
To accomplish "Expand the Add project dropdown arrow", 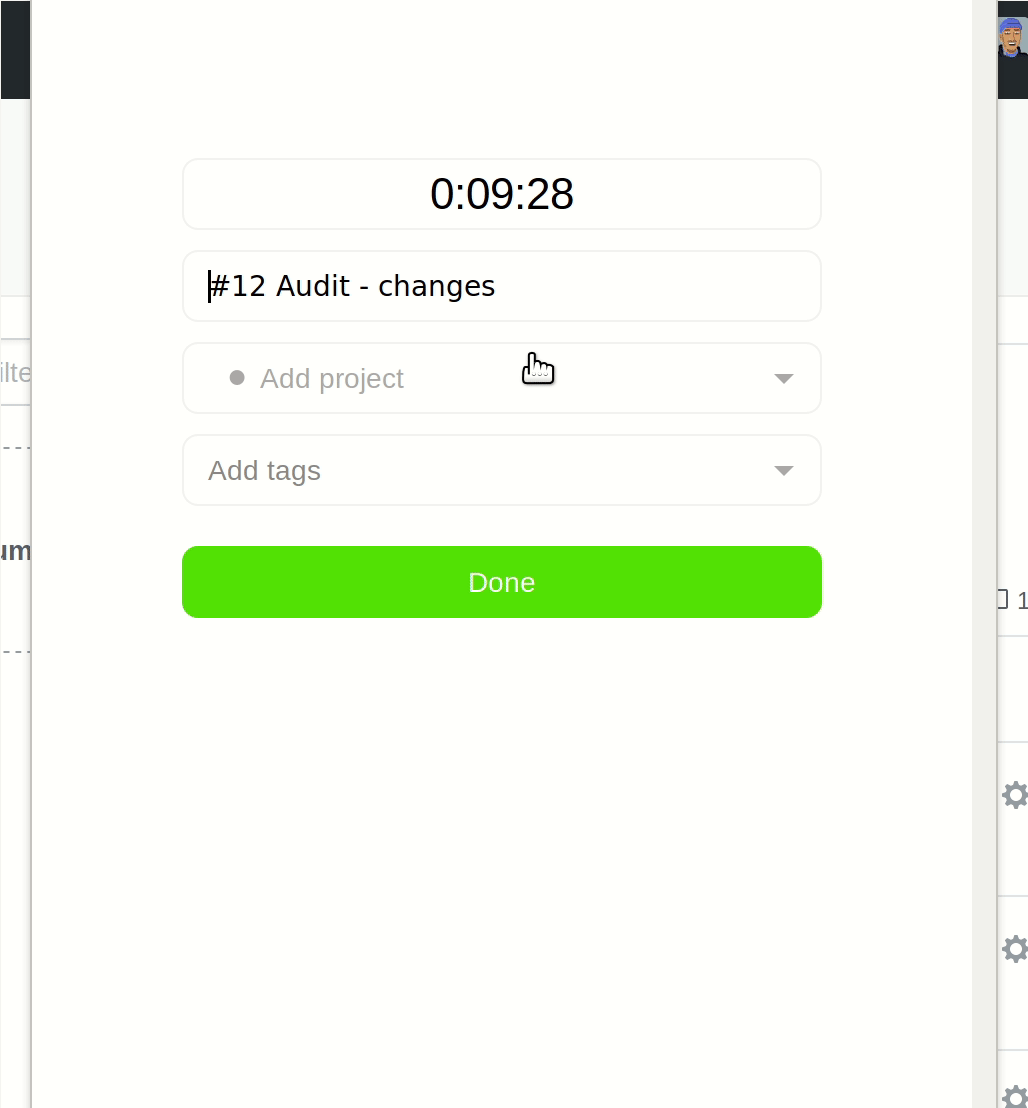I will coord(784,379).
